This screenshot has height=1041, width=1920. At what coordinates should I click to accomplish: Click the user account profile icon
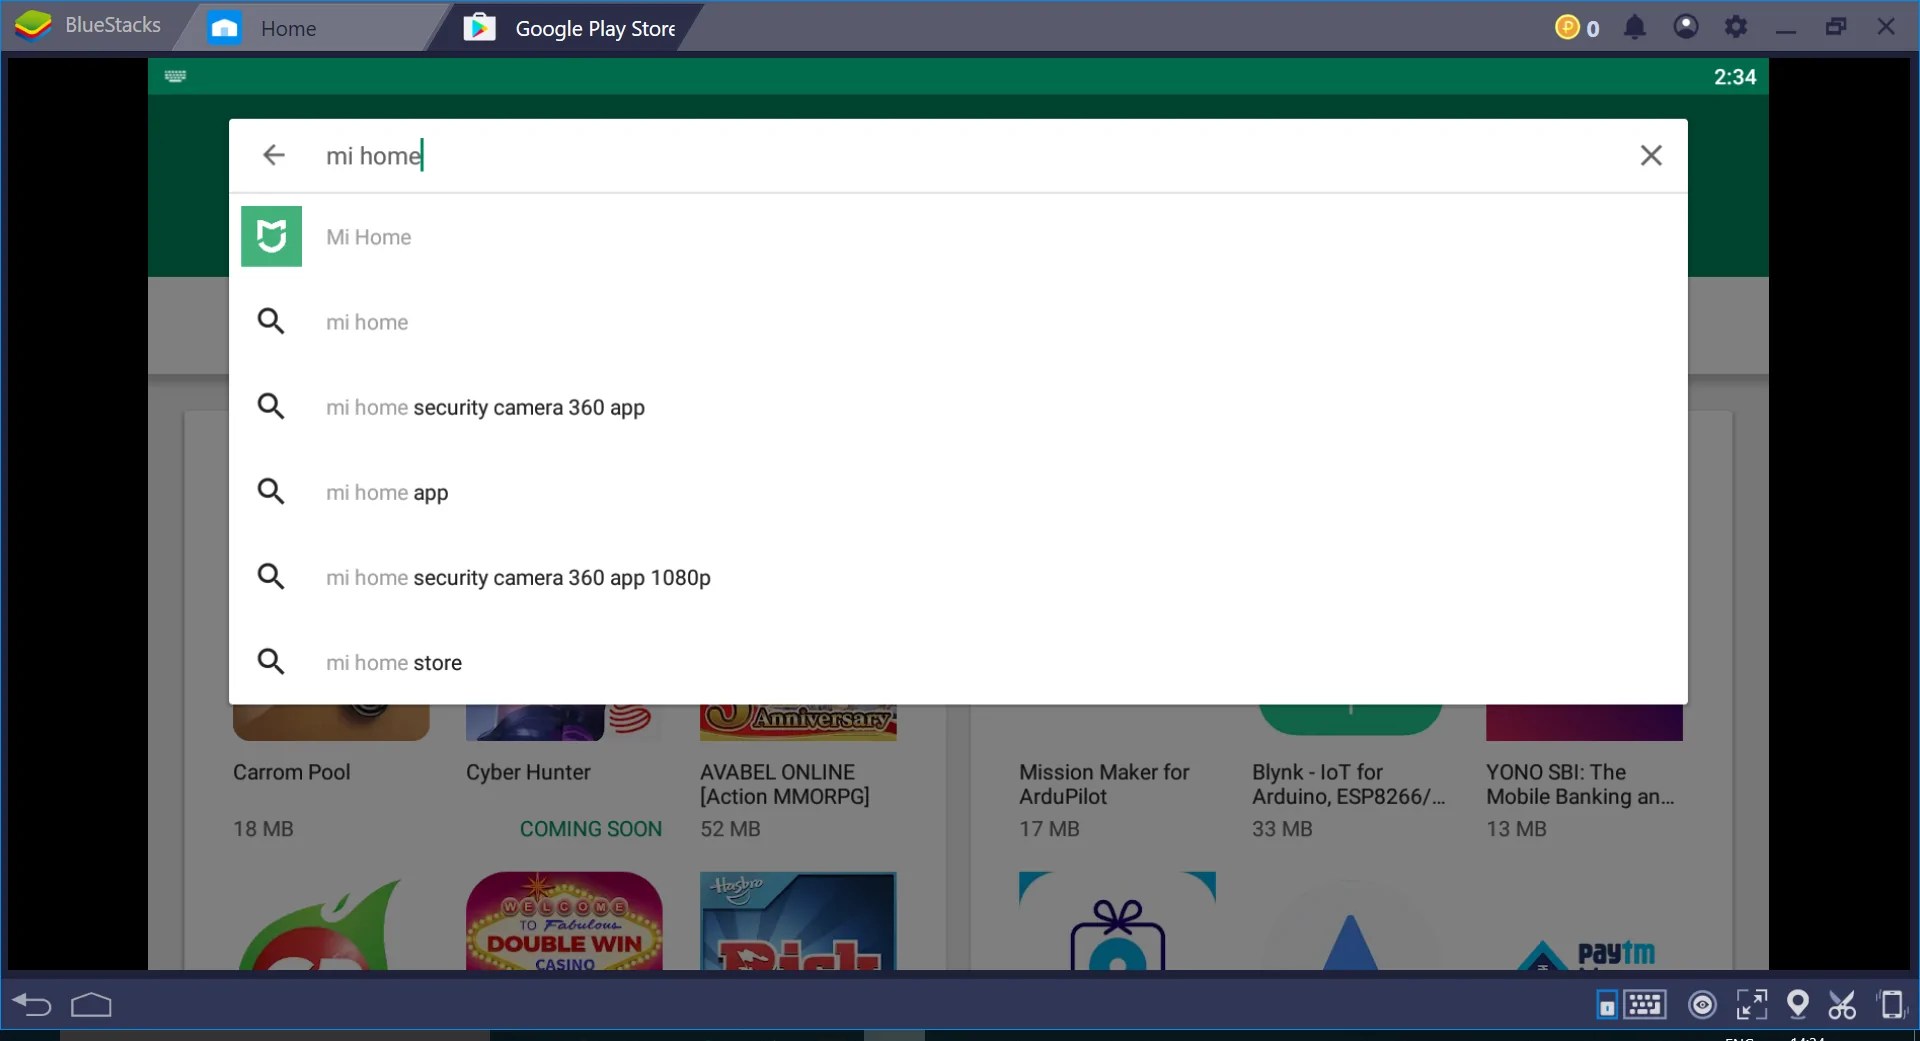[1686, 27]
